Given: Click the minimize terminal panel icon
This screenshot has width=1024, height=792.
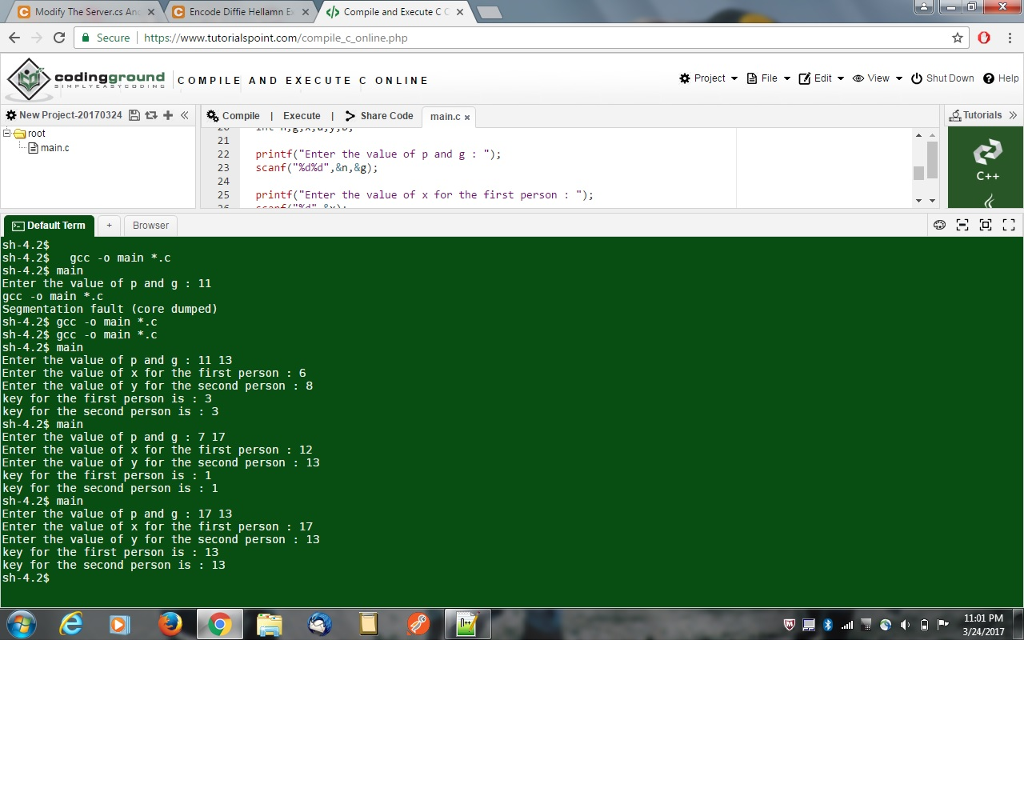Looking at the screenshot, I should 962,226.
